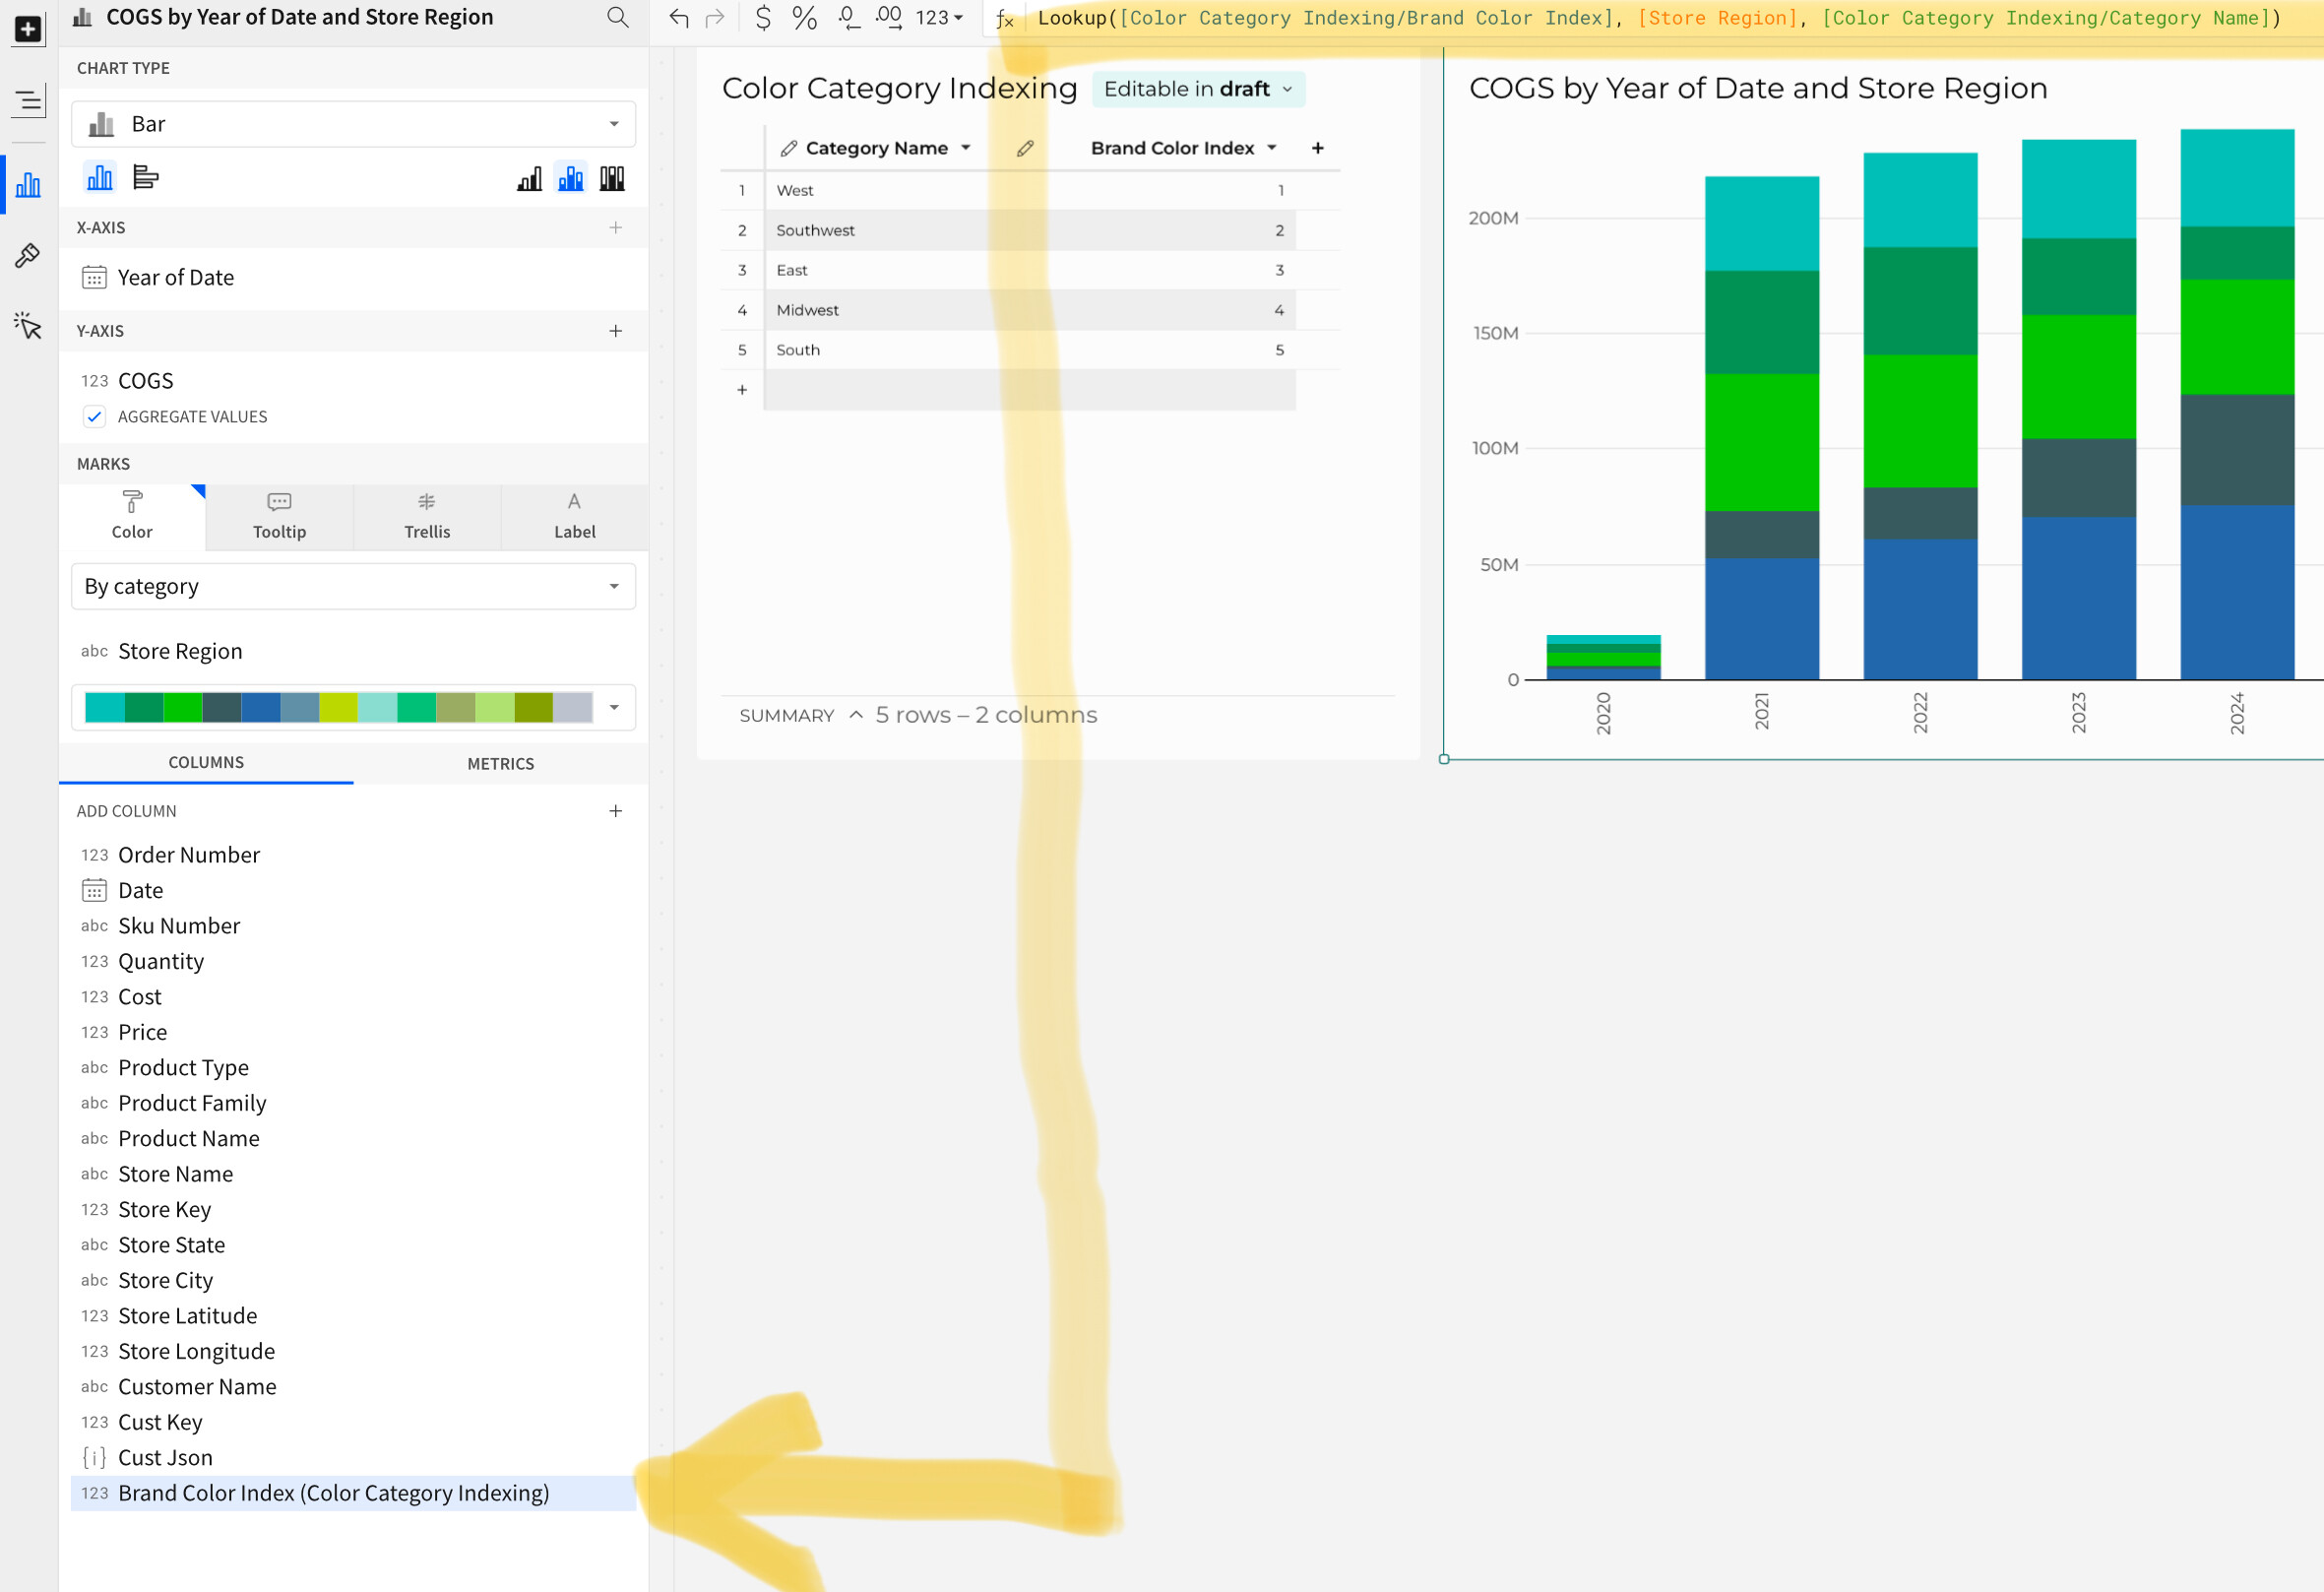This screenshot has height=1592, width=2324.
Task: Collapse the Summary panel chevron
Action: coord(856,715)
